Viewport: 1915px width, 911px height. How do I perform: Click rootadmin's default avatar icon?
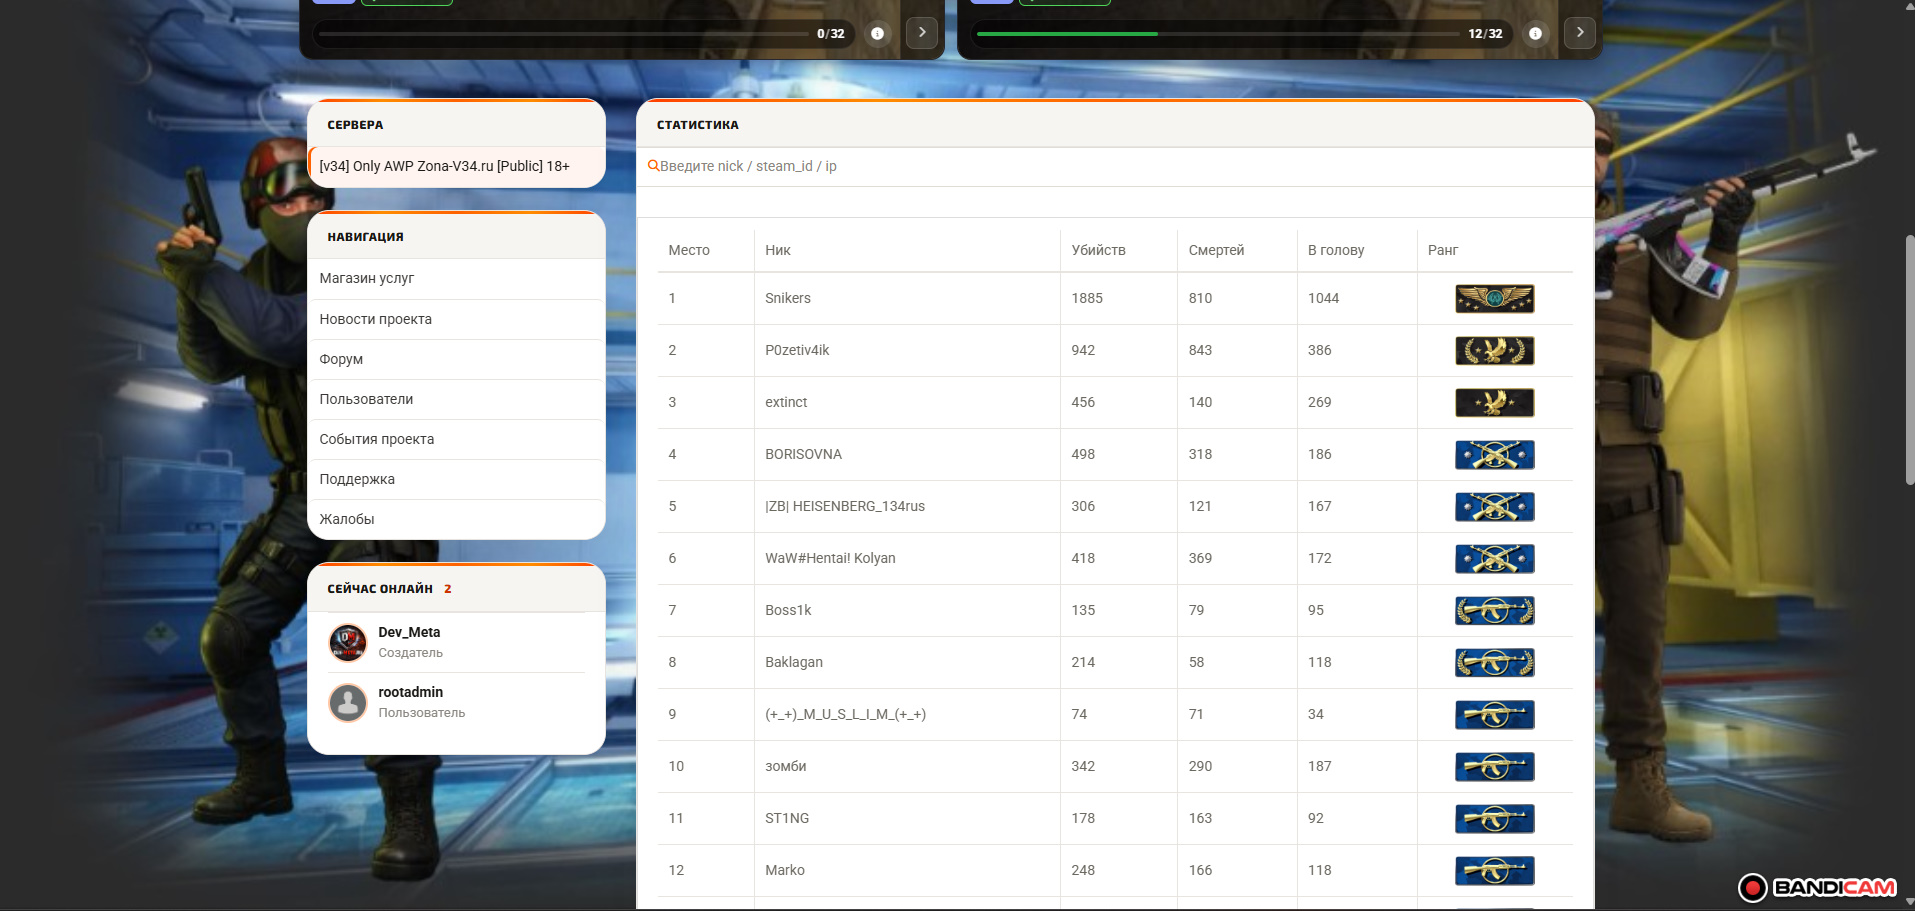coord(348,702)
